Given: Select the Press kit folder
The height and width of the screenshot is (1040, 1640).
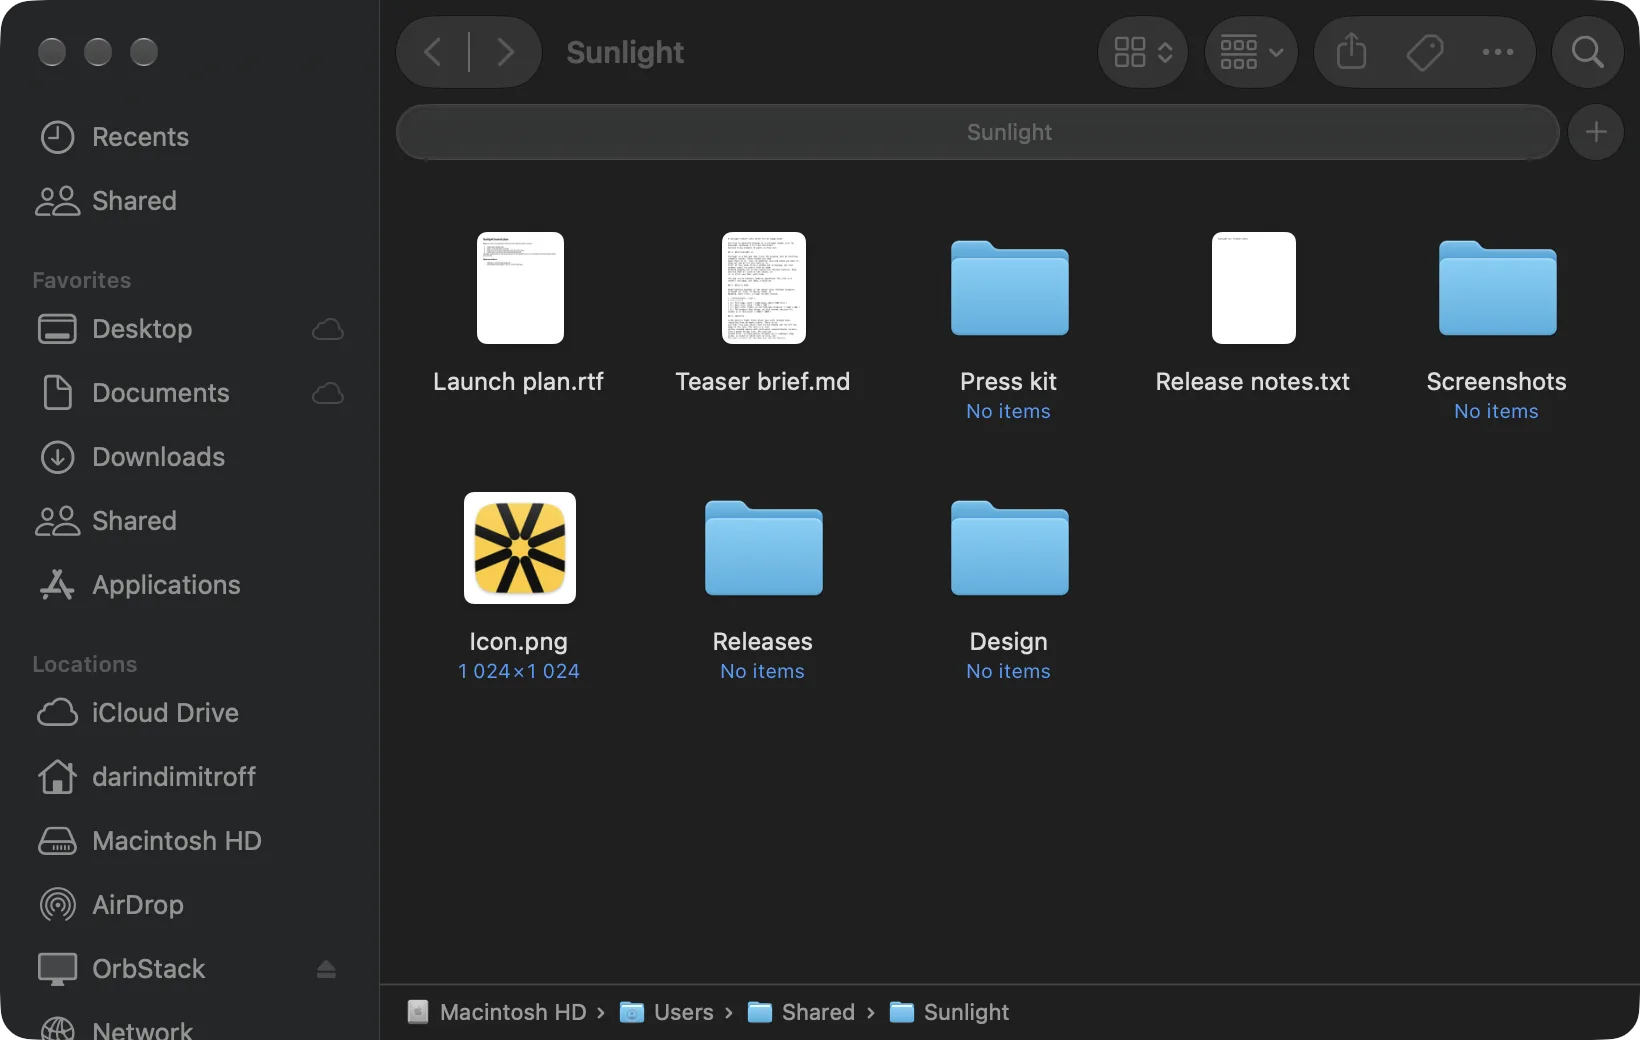Looking at the screenshot, I should click(1009, 330).
